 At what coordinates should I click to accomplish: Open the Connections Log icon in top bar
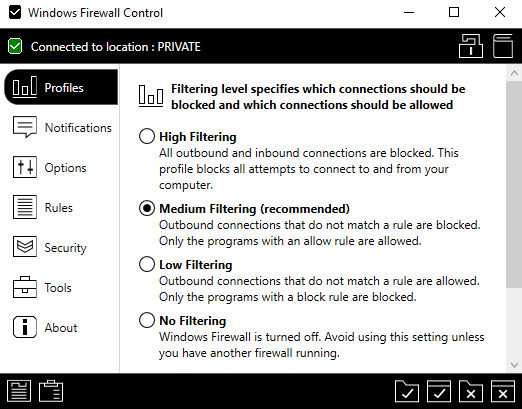coord(503,46)
